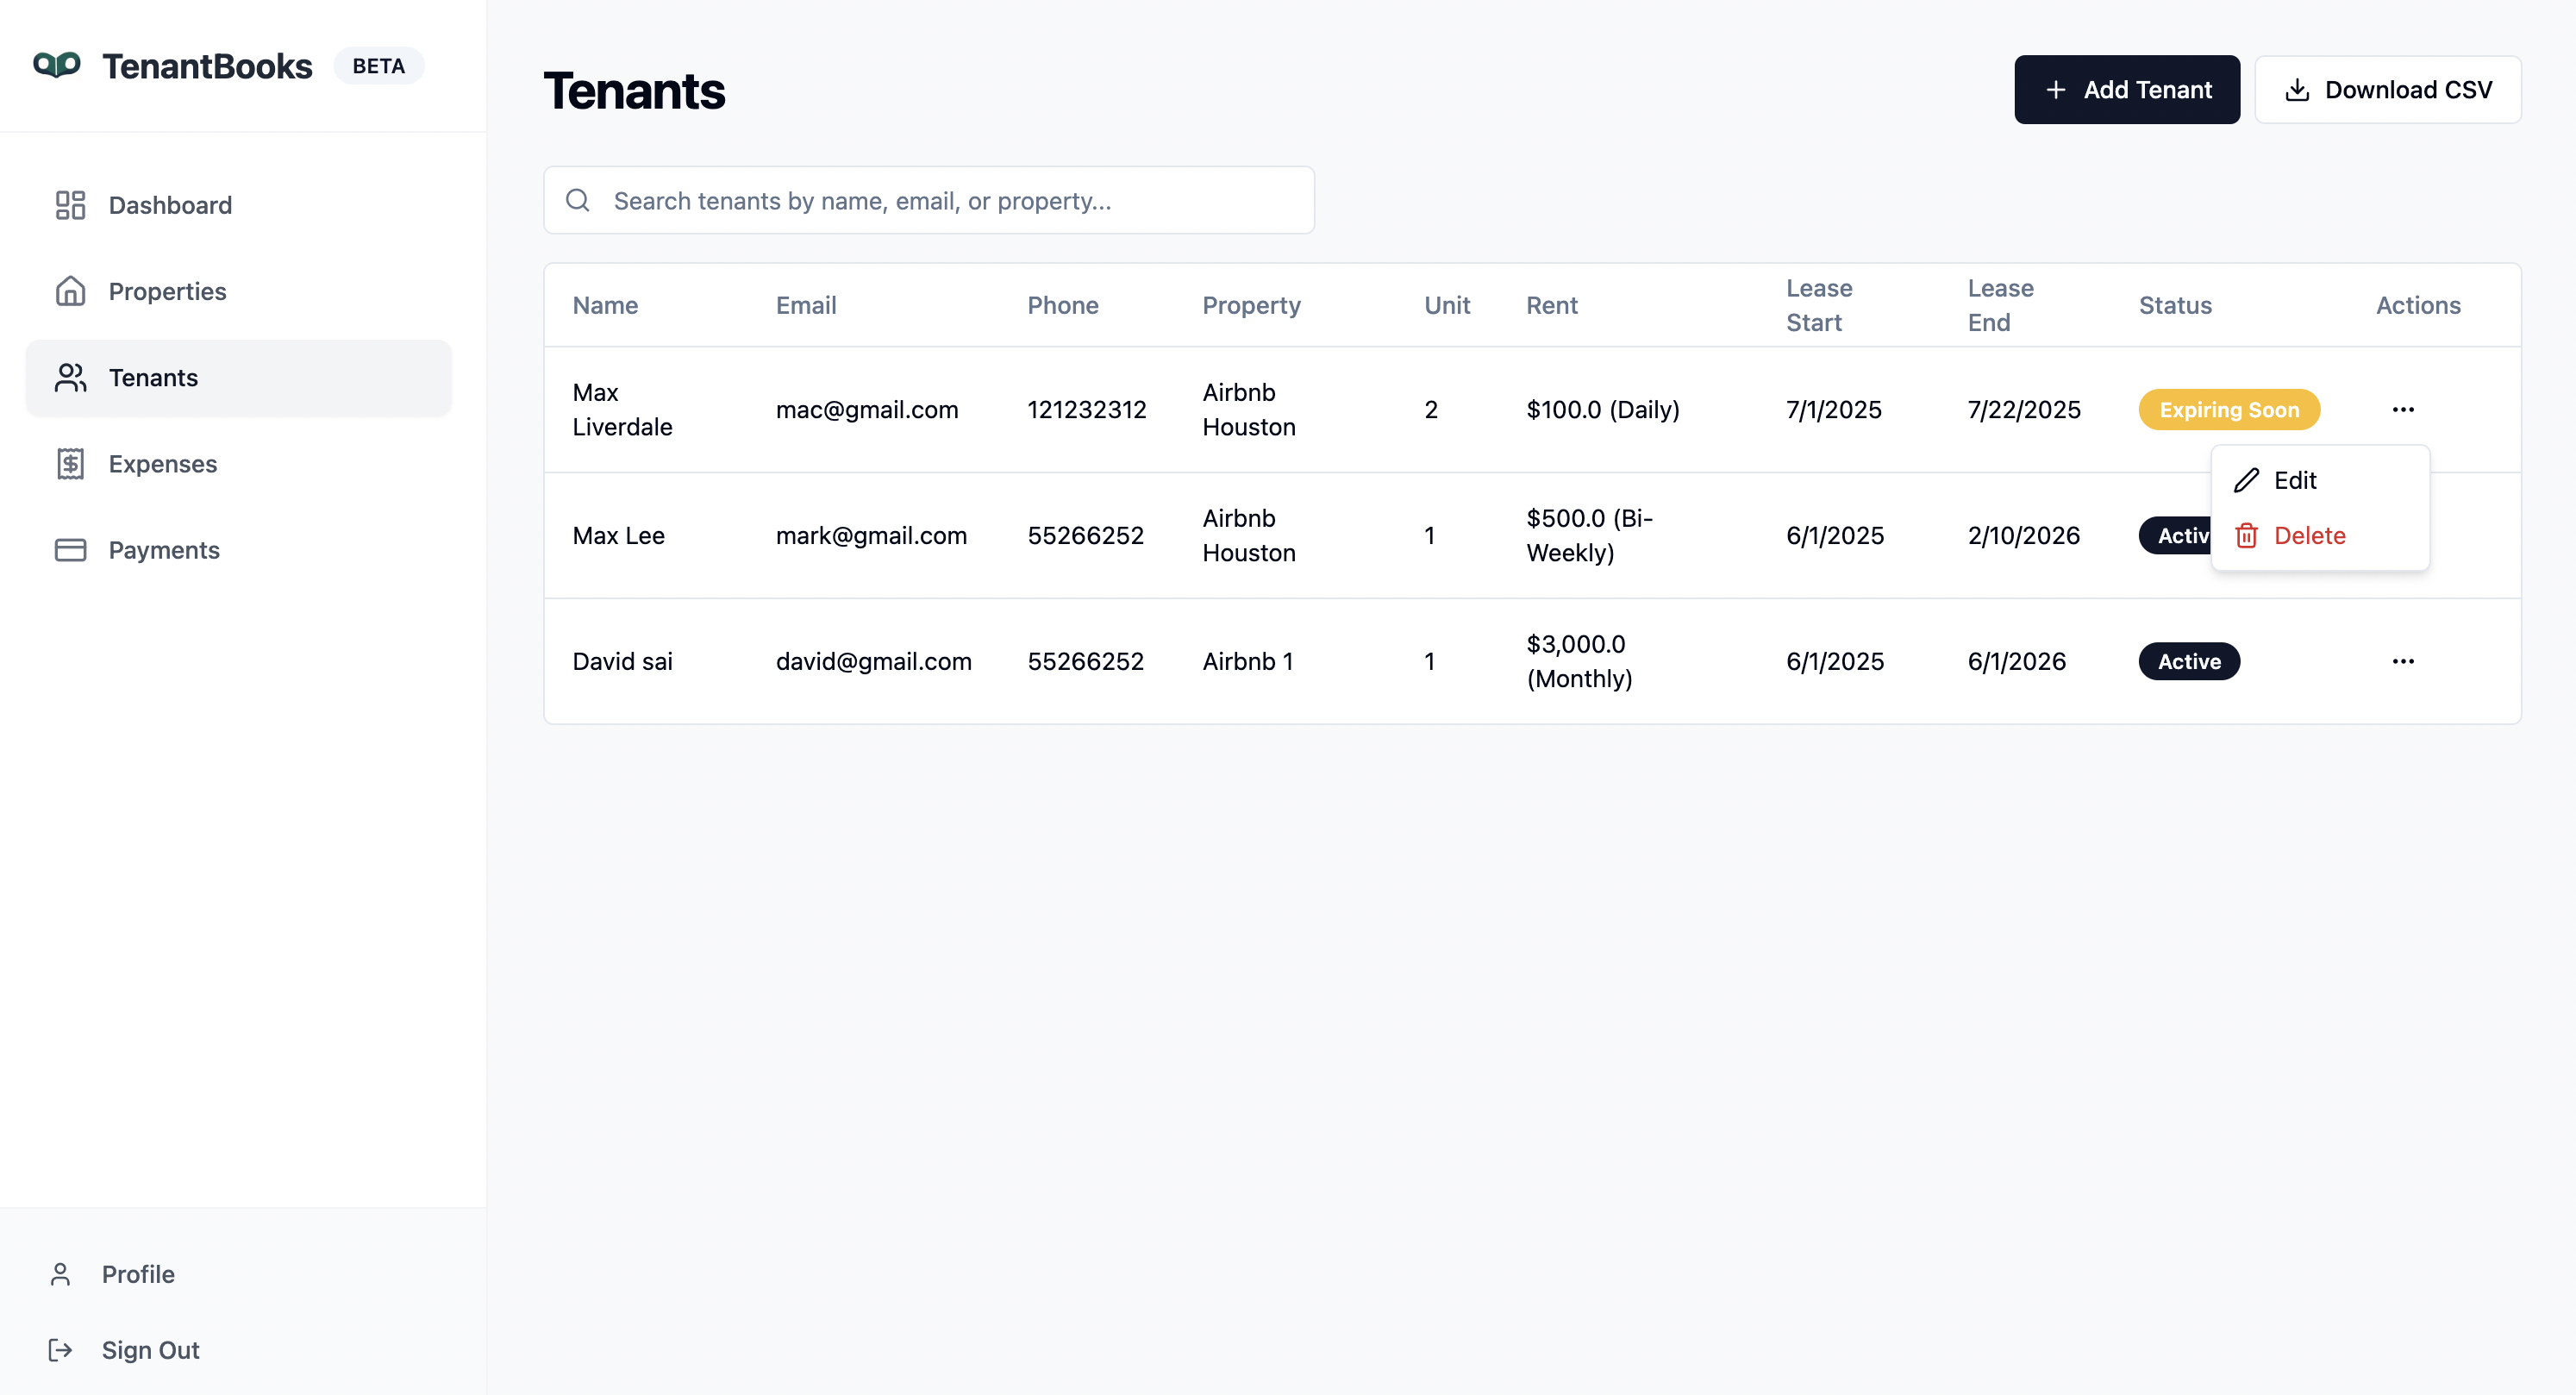Click the download icon on Download CSV
Screen dimensions: 2576x1395
(2297, 90)
